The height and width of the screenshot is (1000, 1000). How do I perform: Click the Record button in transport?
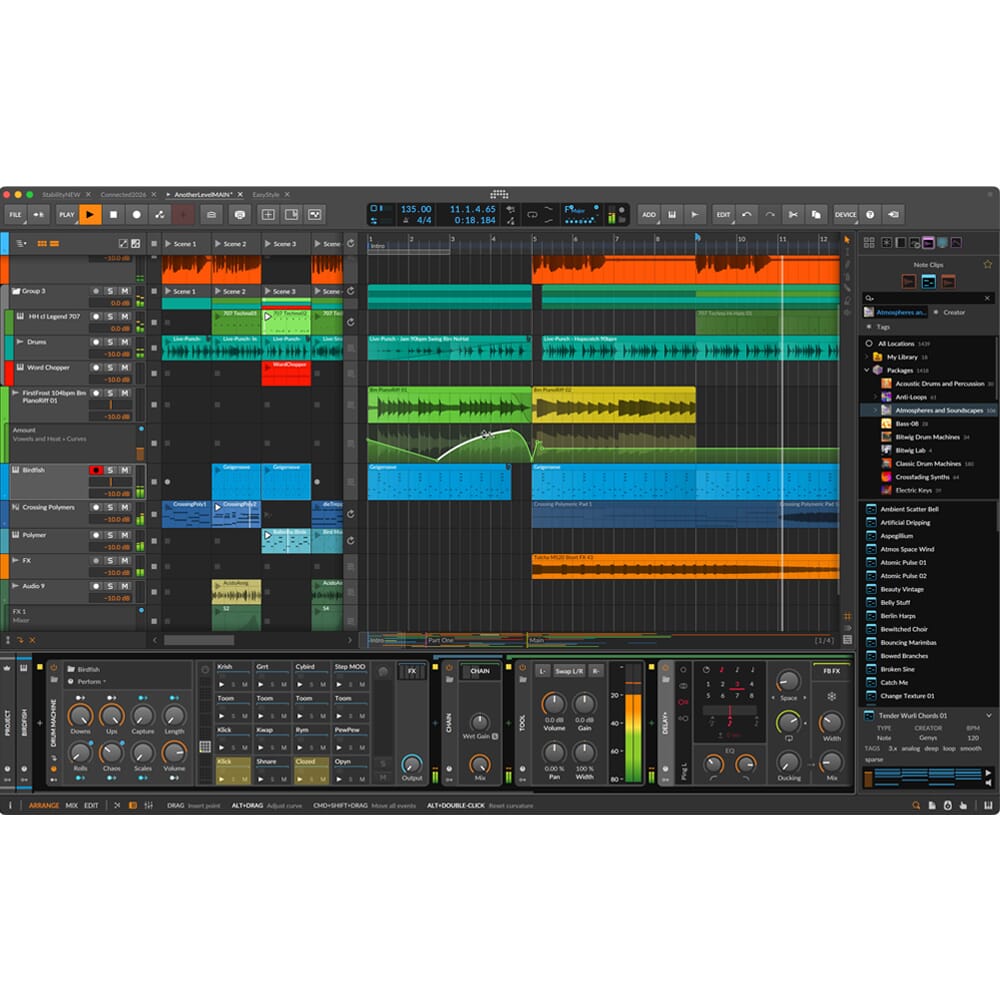(137, 214)
